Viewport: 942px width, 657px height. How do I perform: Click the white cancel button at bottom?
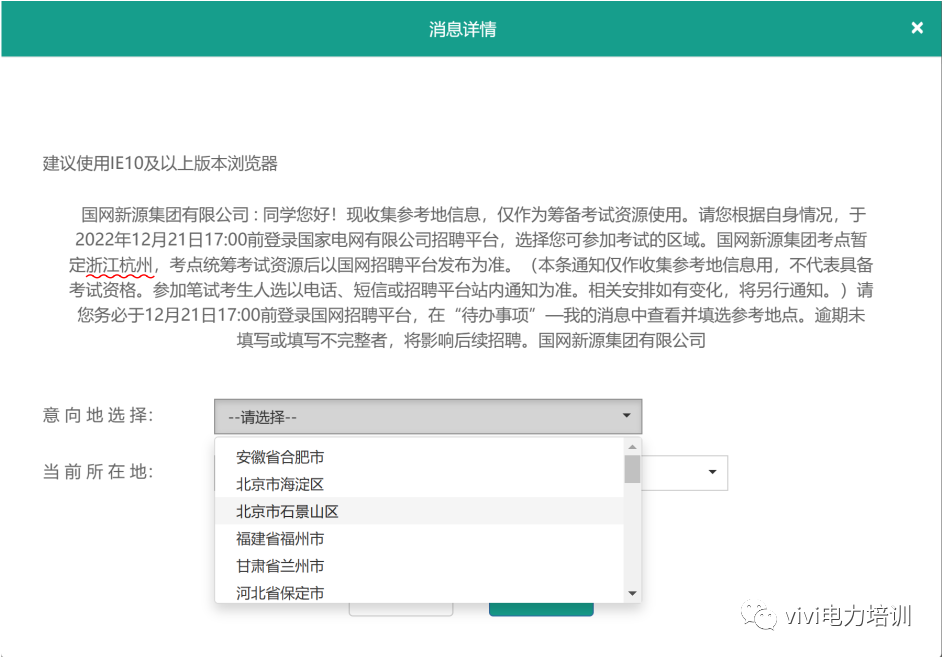pyautogui.click(x=400, y=603)
